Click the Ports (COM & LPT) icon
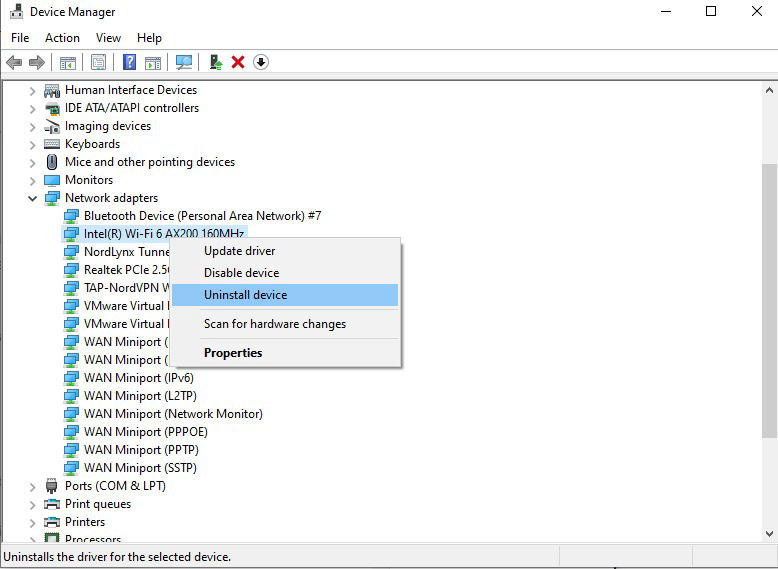This screenshot has height=569, width=778. tap(52, 486)
